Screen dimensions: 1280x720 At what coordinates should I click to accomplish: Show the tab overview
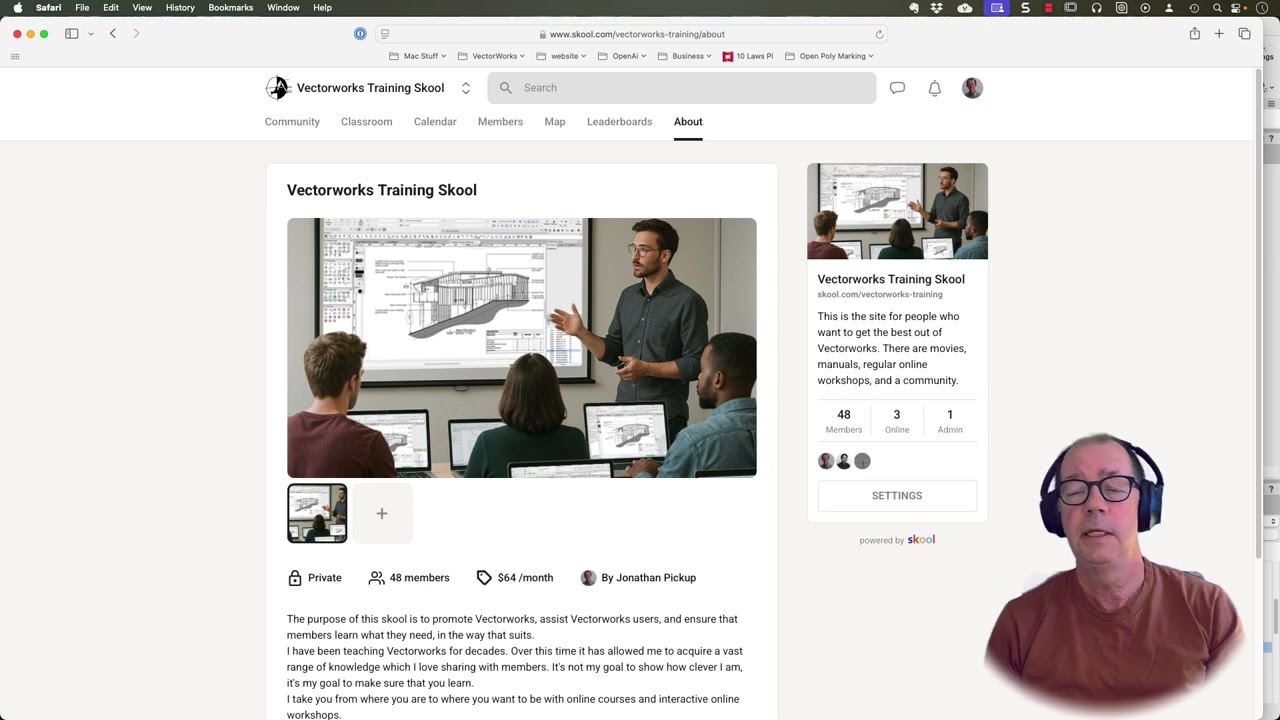(x=1244, y=34)
